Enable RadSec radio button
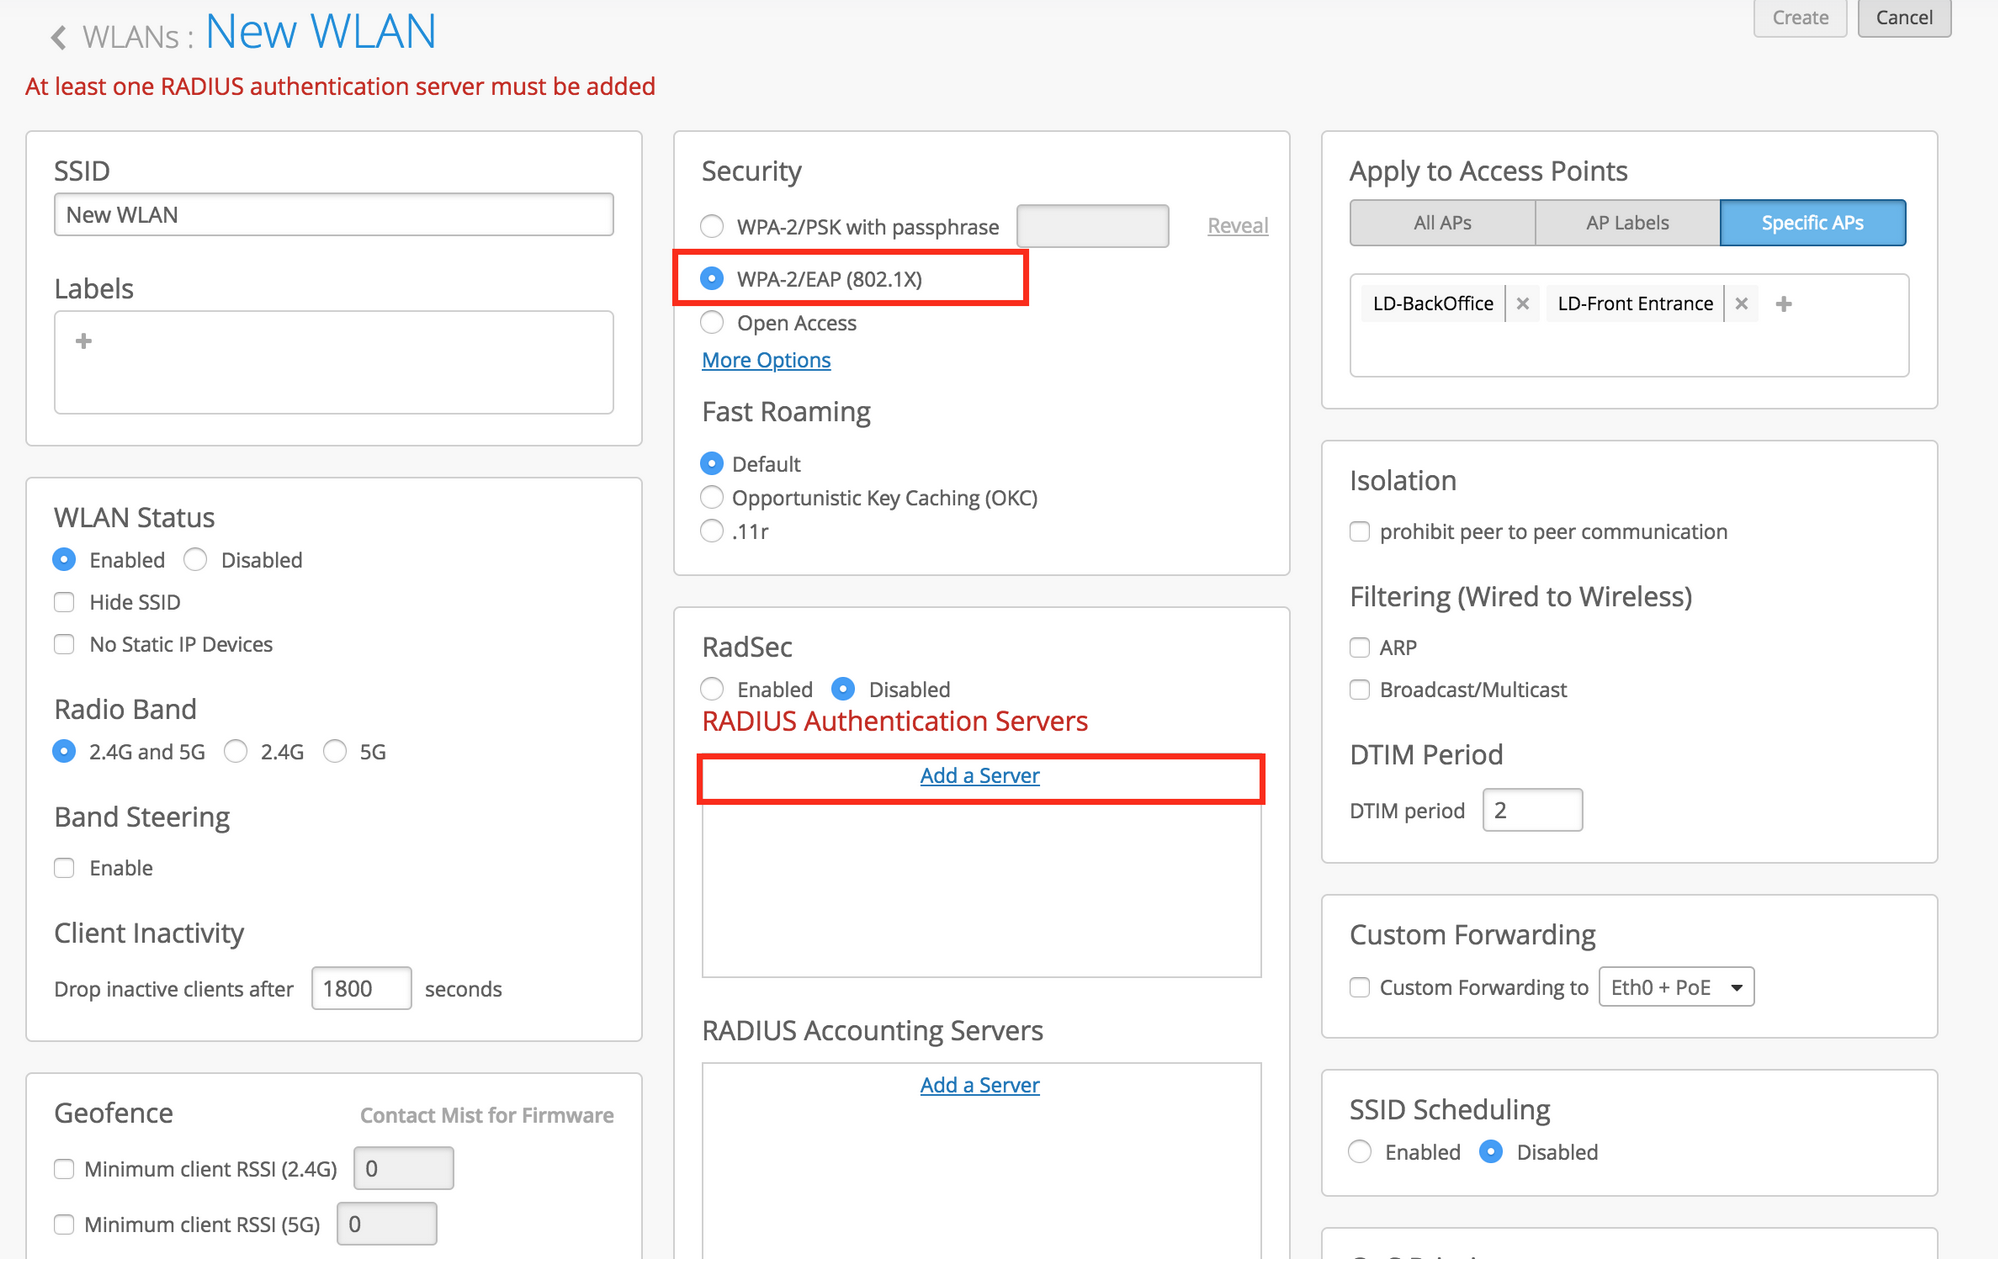The width and height of the screenshot is (1998, 1274). click(712, 689)
